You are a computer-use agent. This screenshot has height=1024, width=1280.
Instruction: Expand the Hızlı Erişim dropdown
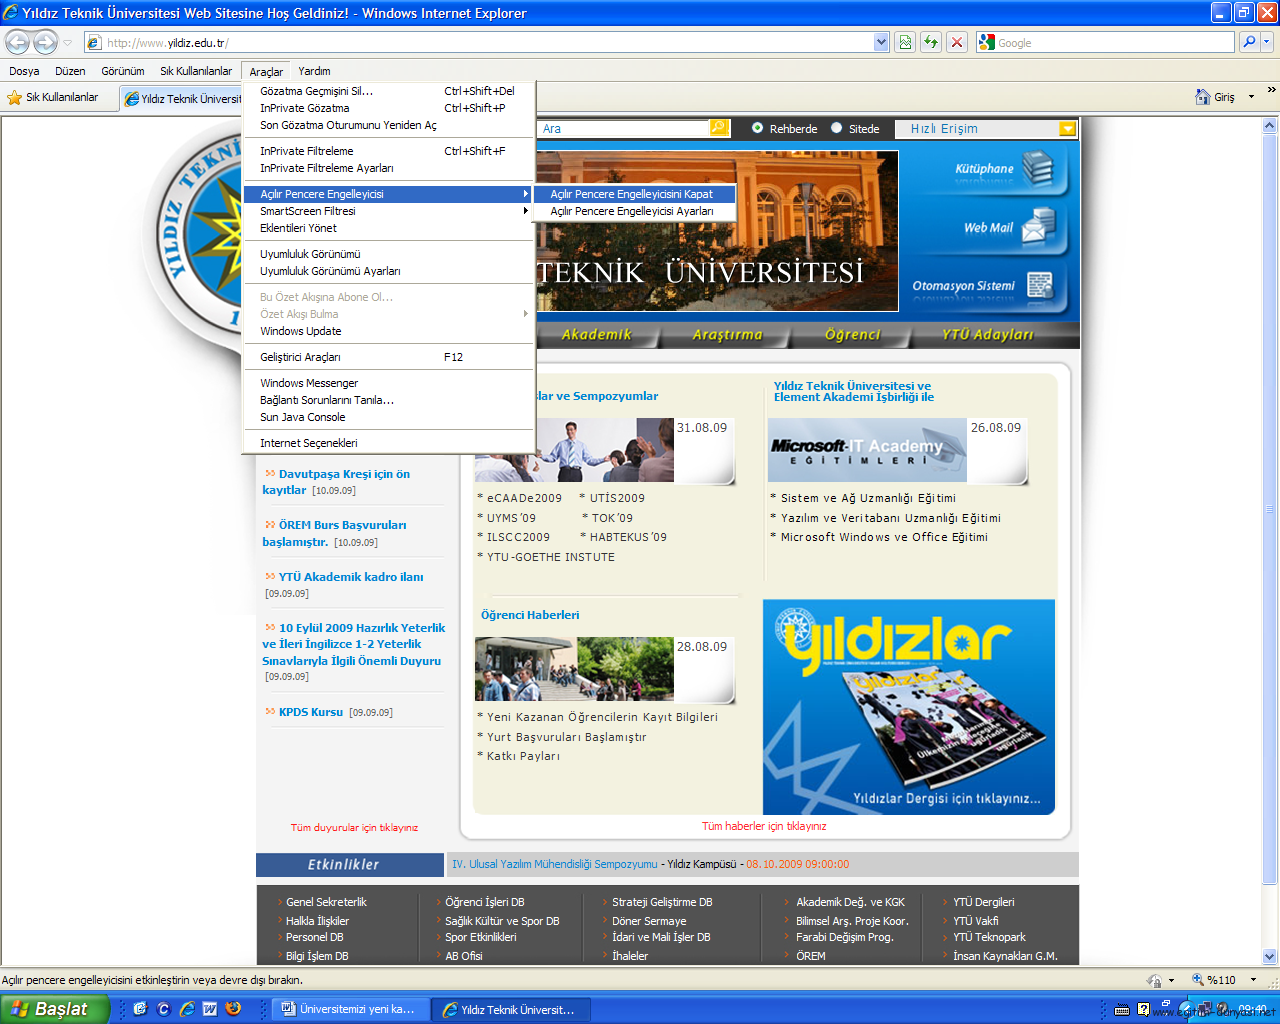[1067, 129]
